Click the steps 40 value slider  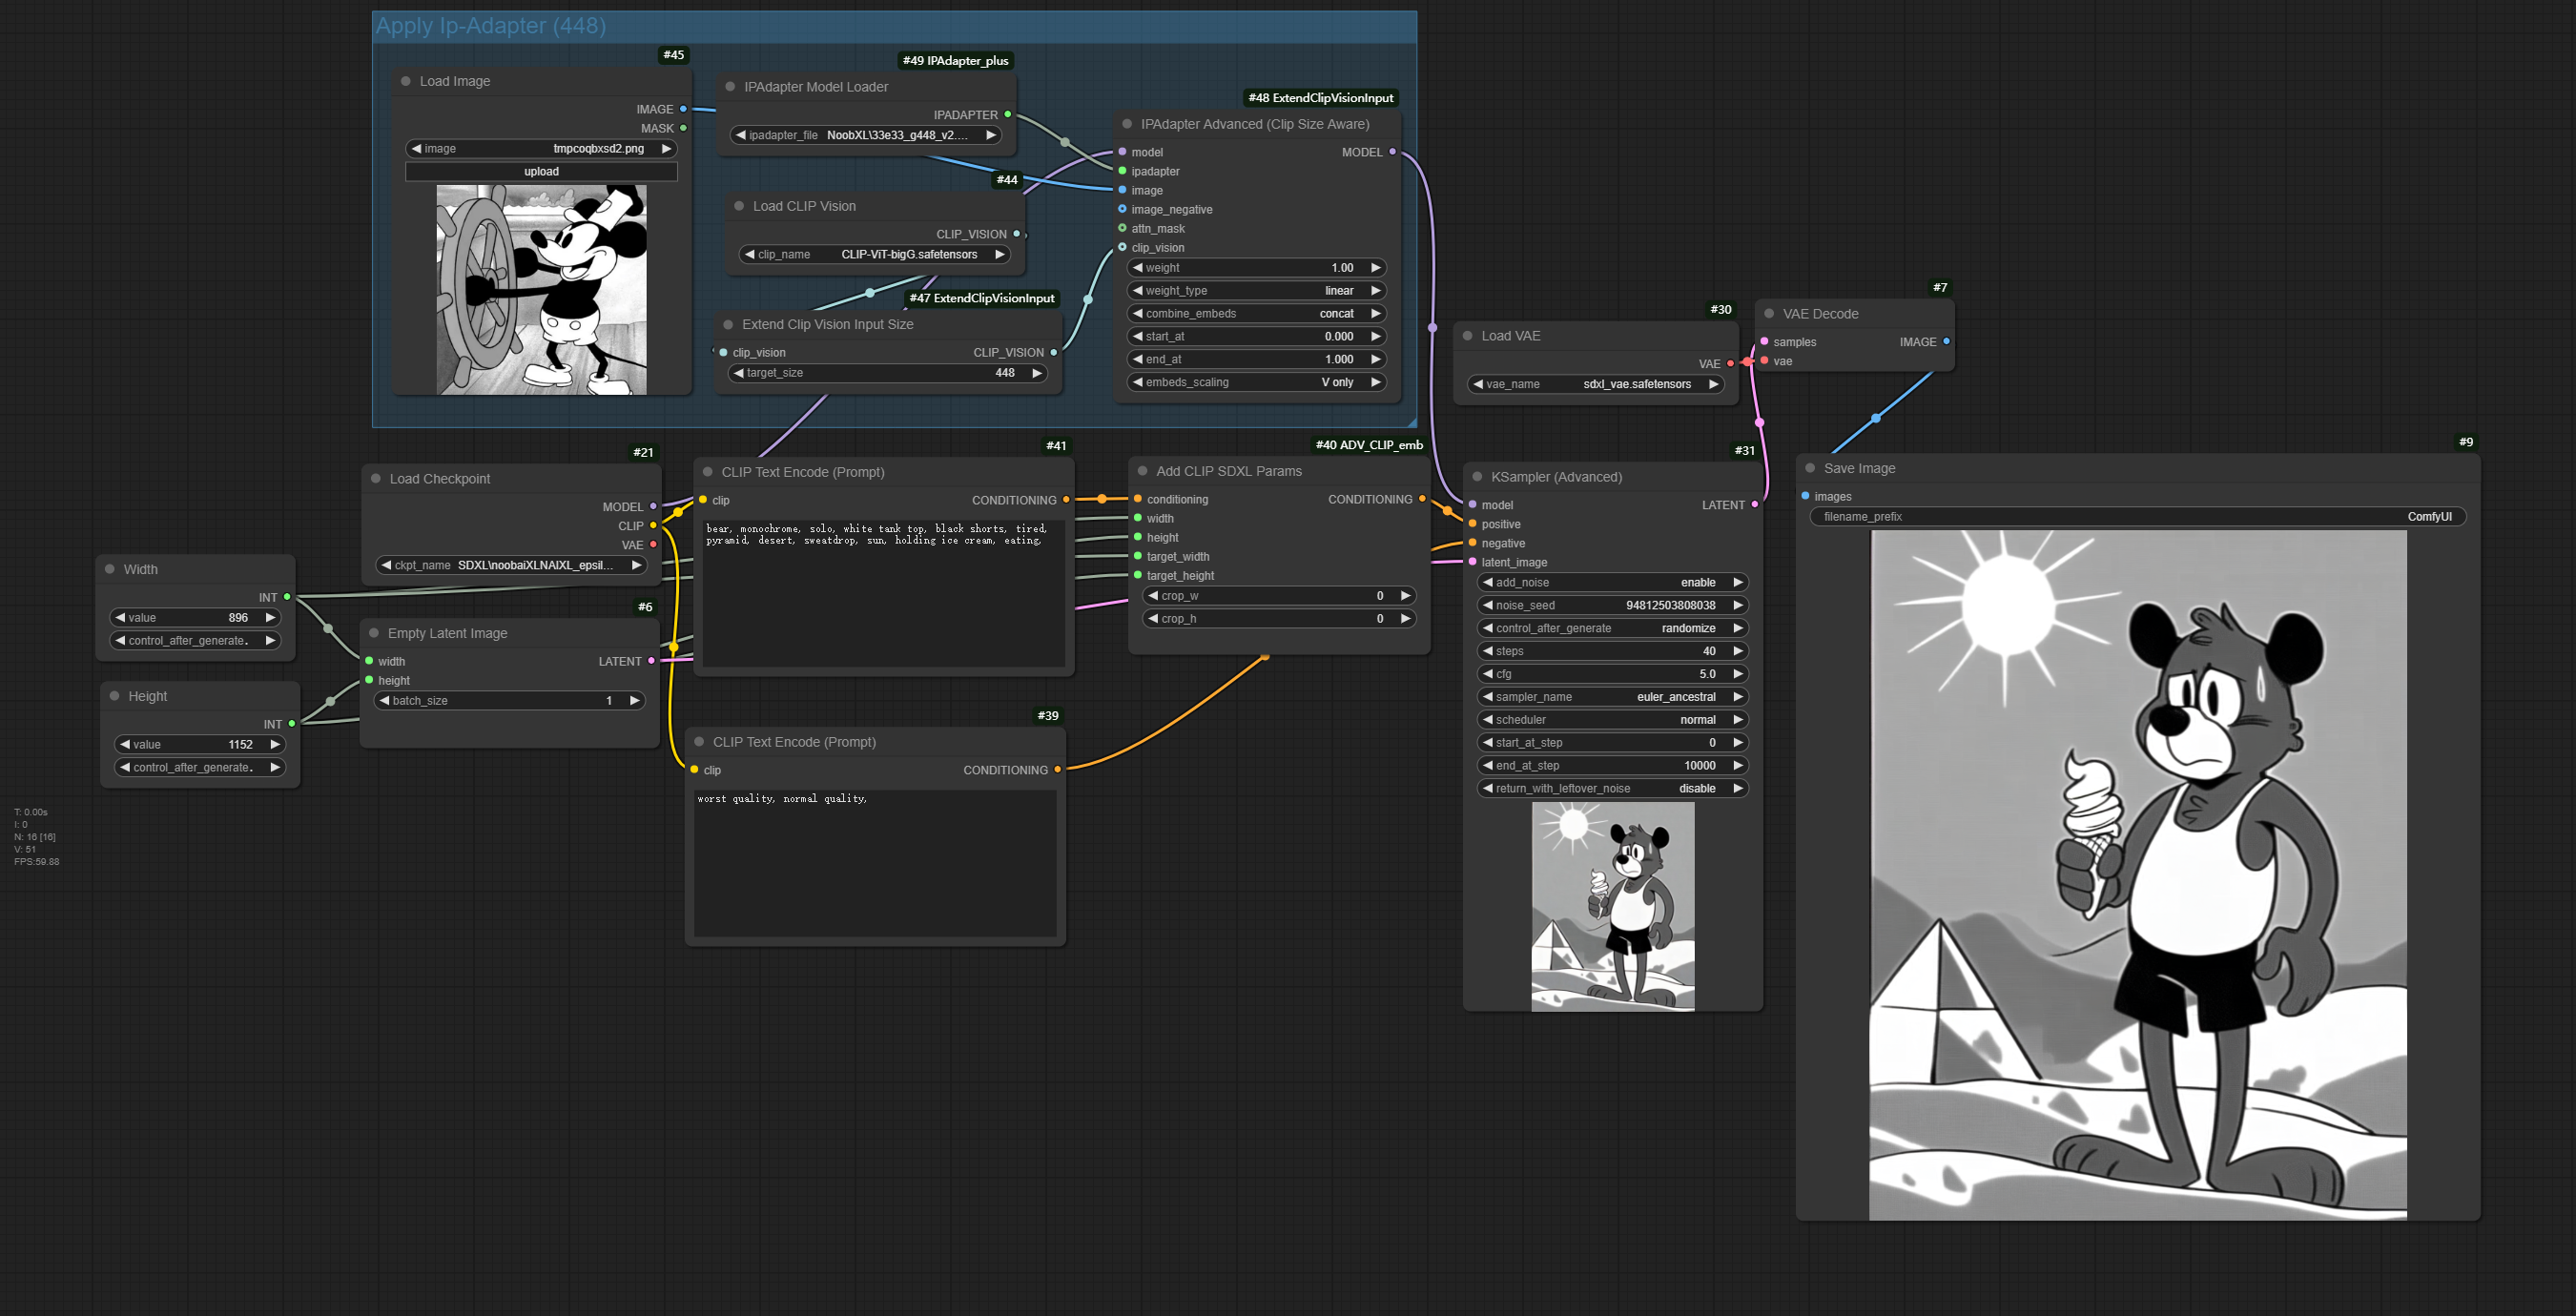pos(1612,651)
